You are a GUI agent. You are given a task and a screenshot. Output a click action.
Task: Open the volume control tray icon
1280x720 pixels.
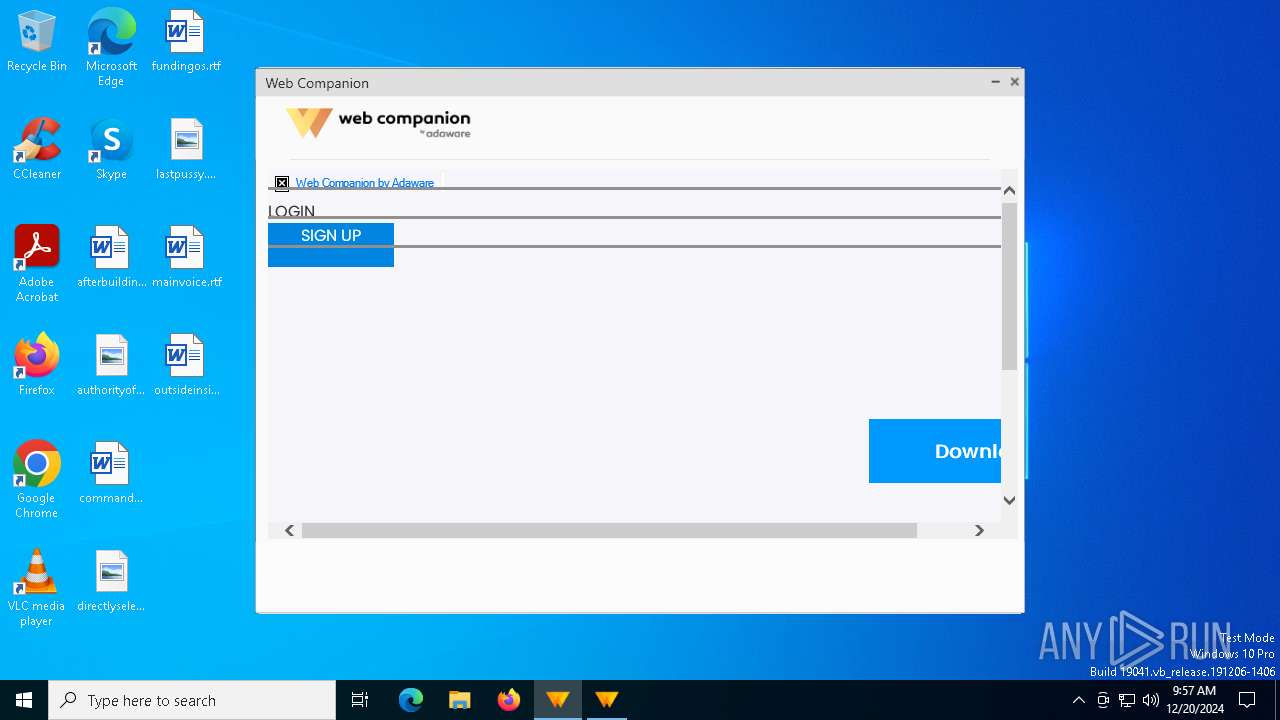1151,700
